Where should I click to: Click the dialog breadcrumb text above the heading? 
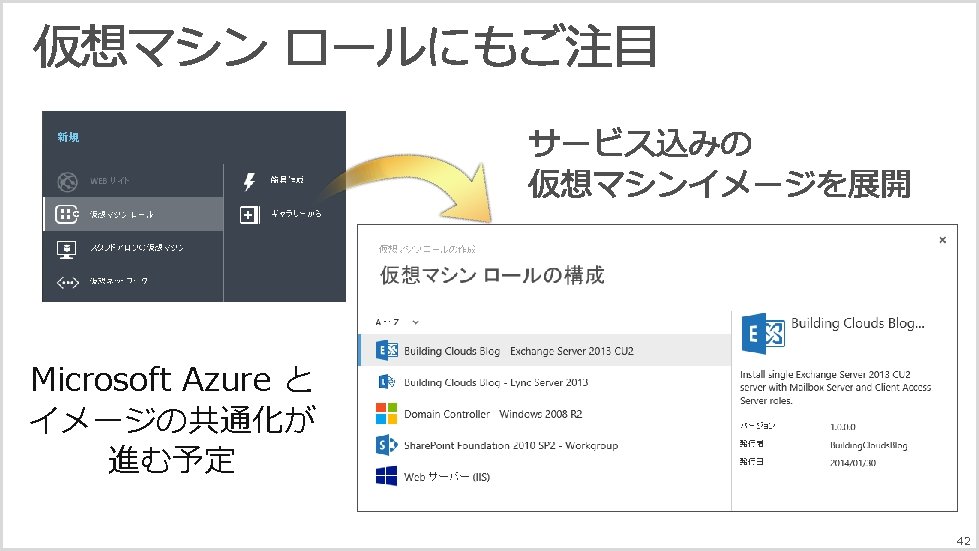(427, 249)
